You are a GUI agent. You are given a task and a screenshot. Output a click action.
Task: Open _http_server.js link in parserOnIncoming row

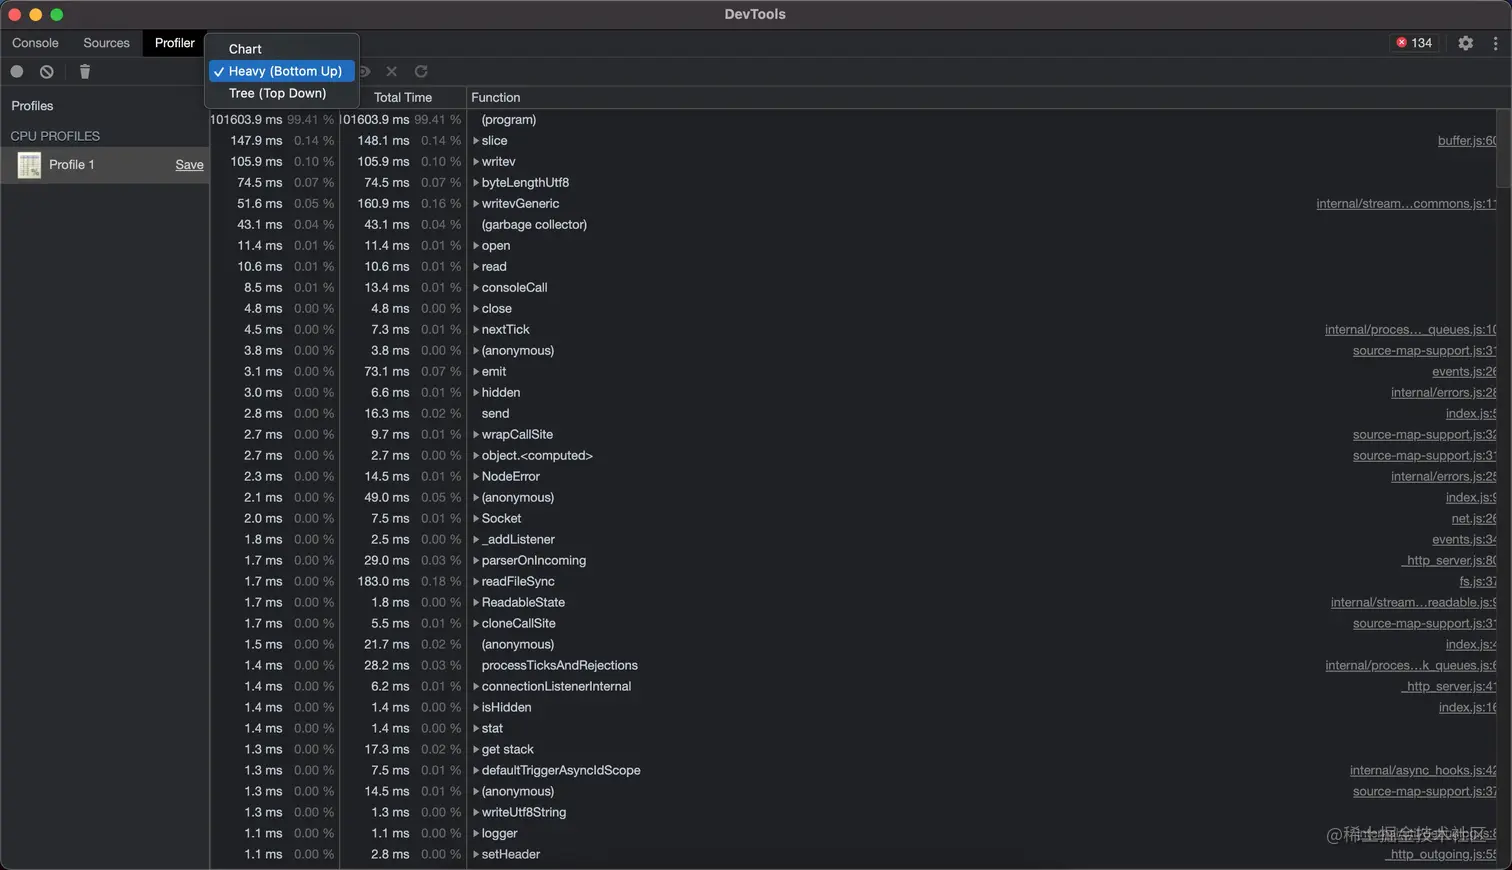pyautogui.click(x=1449, y=561)
